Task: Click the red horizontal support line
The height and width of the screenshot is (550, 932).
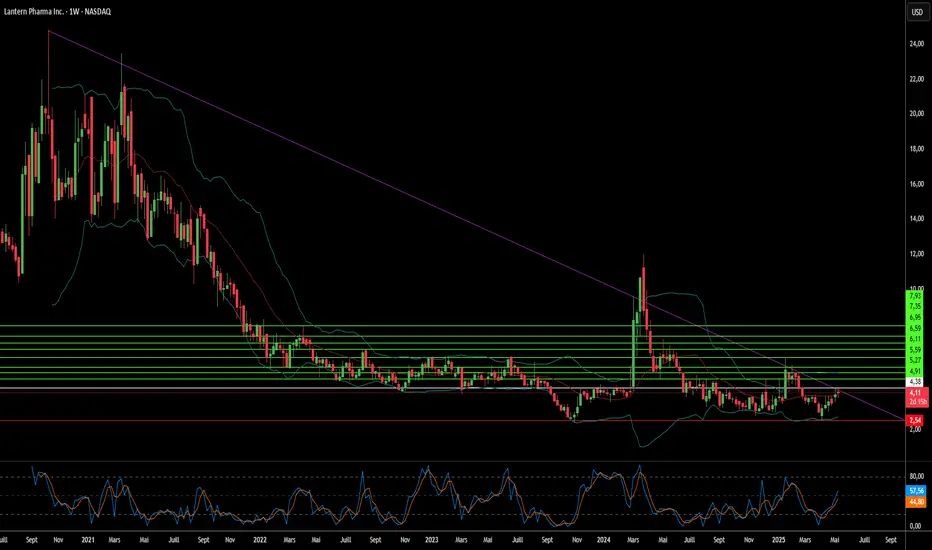Action: (300, 421)
